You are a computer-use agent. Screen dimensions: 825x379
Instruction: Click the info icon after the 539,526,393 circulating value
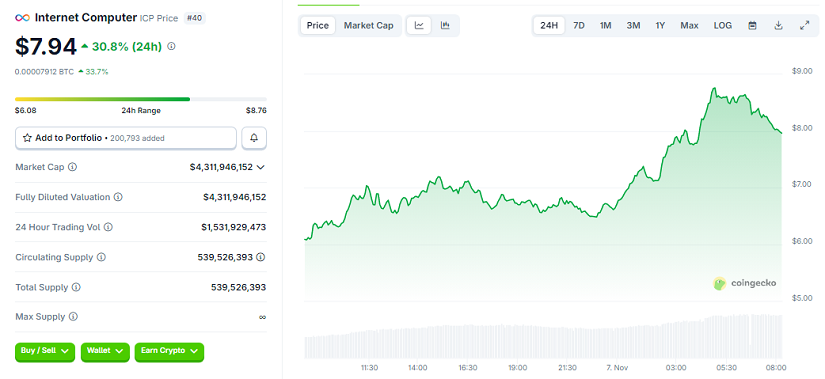point(260,257)
